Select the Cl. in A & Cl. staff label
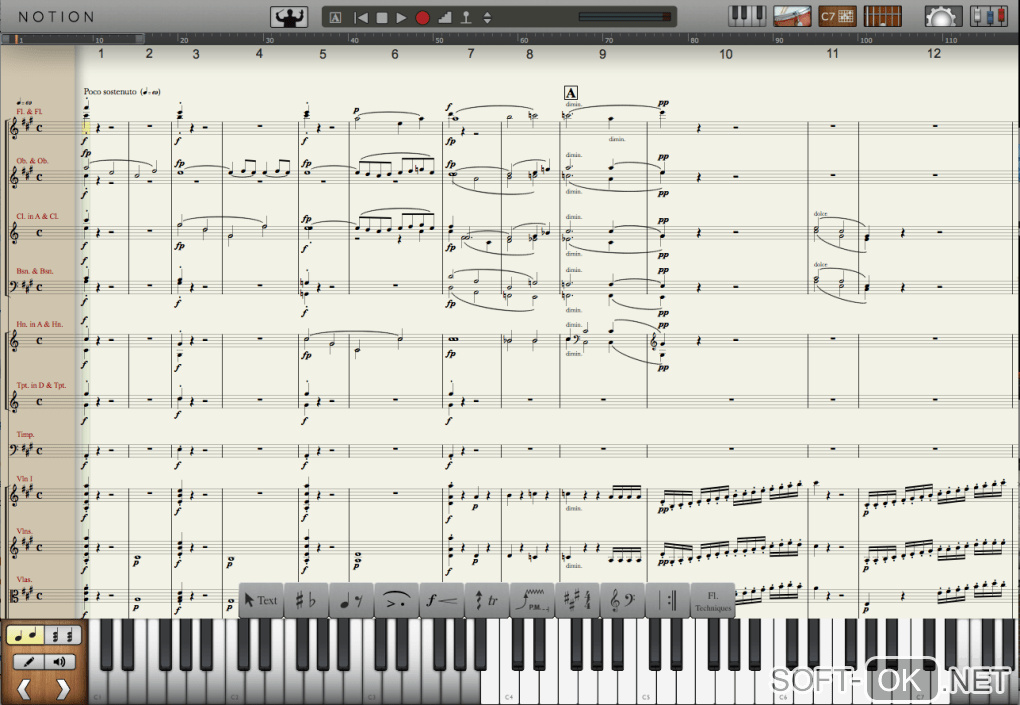Screen dimensions: 1020x705 click(x=37, y=216)
